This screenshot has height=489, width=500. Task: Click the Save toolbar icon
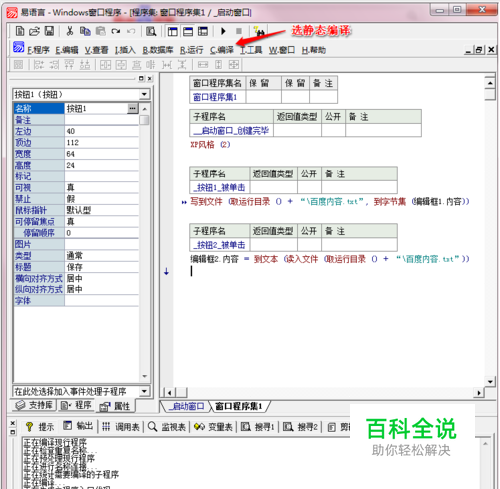49,31
